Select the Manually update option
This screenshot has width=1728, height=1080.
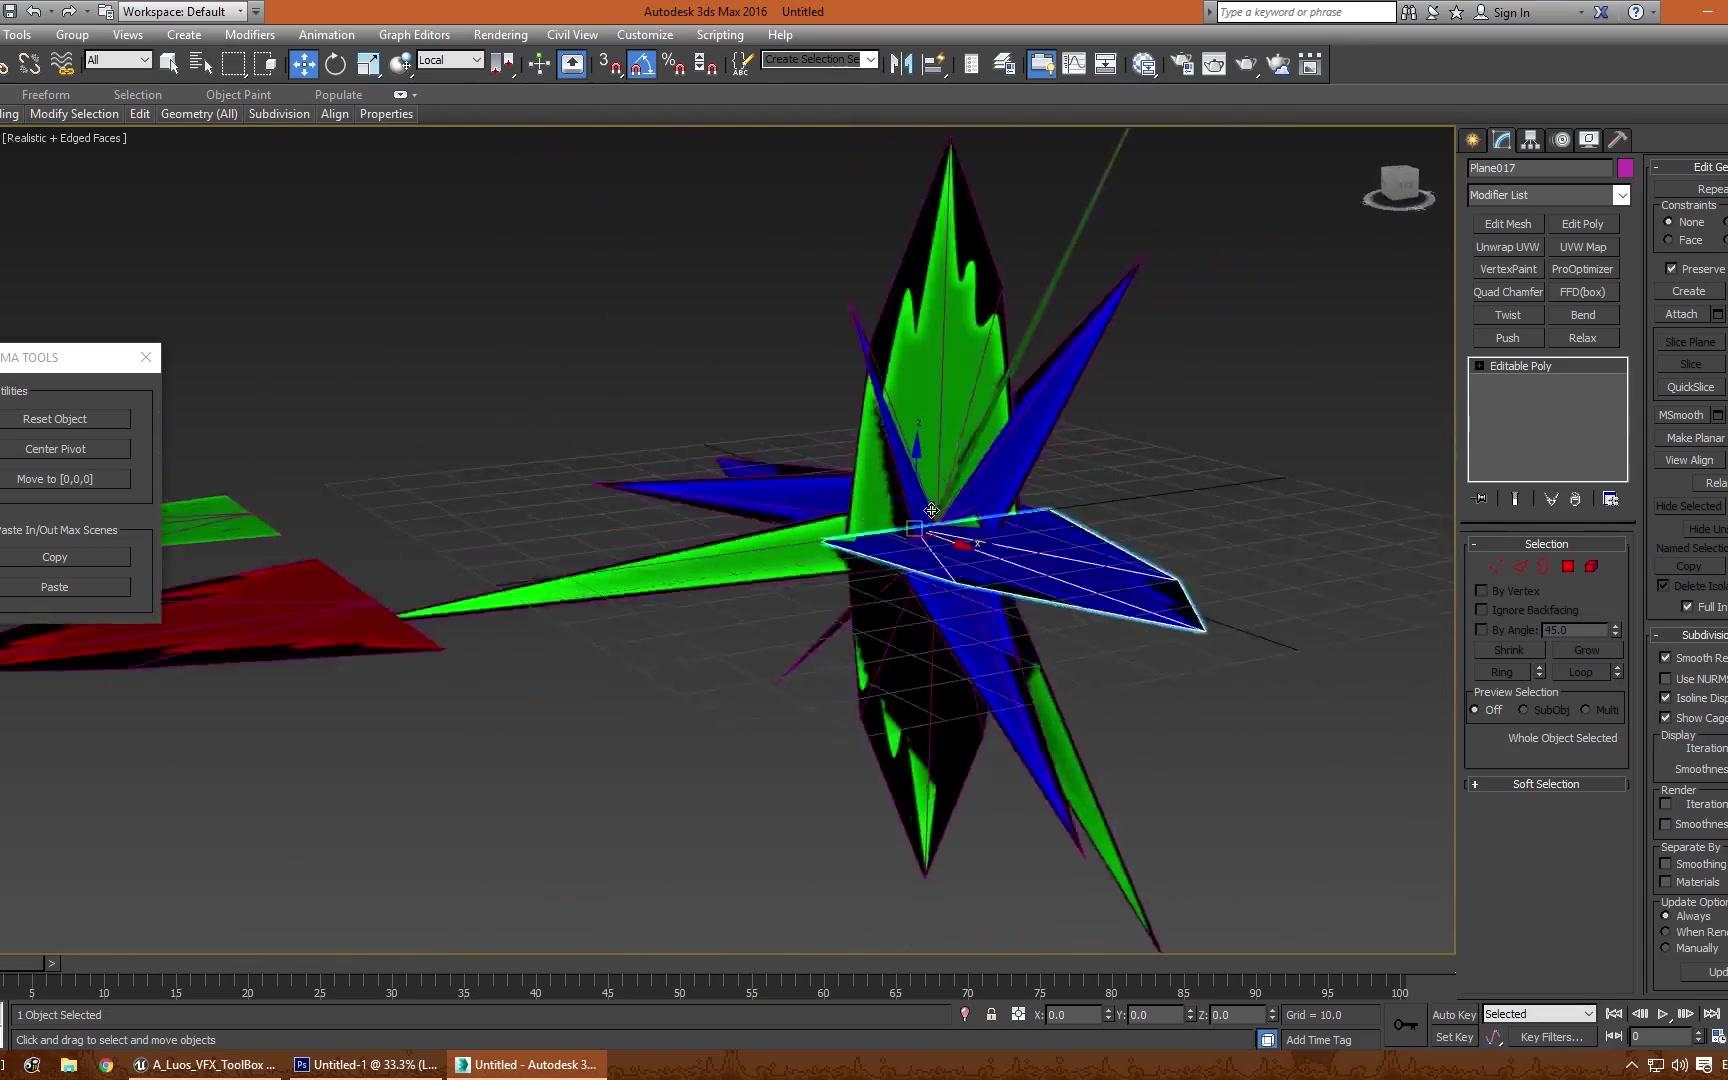pyautogui.click(x=1667, y=947)
